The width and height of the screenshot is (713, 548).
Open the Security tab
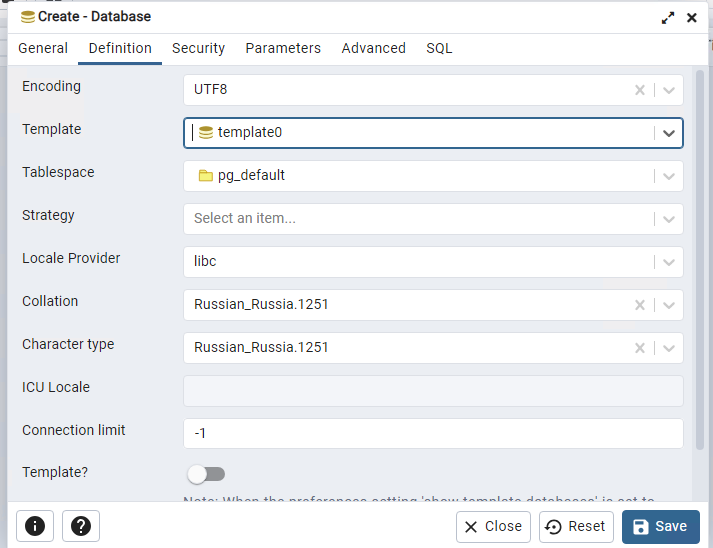click(x=198, y=48)
